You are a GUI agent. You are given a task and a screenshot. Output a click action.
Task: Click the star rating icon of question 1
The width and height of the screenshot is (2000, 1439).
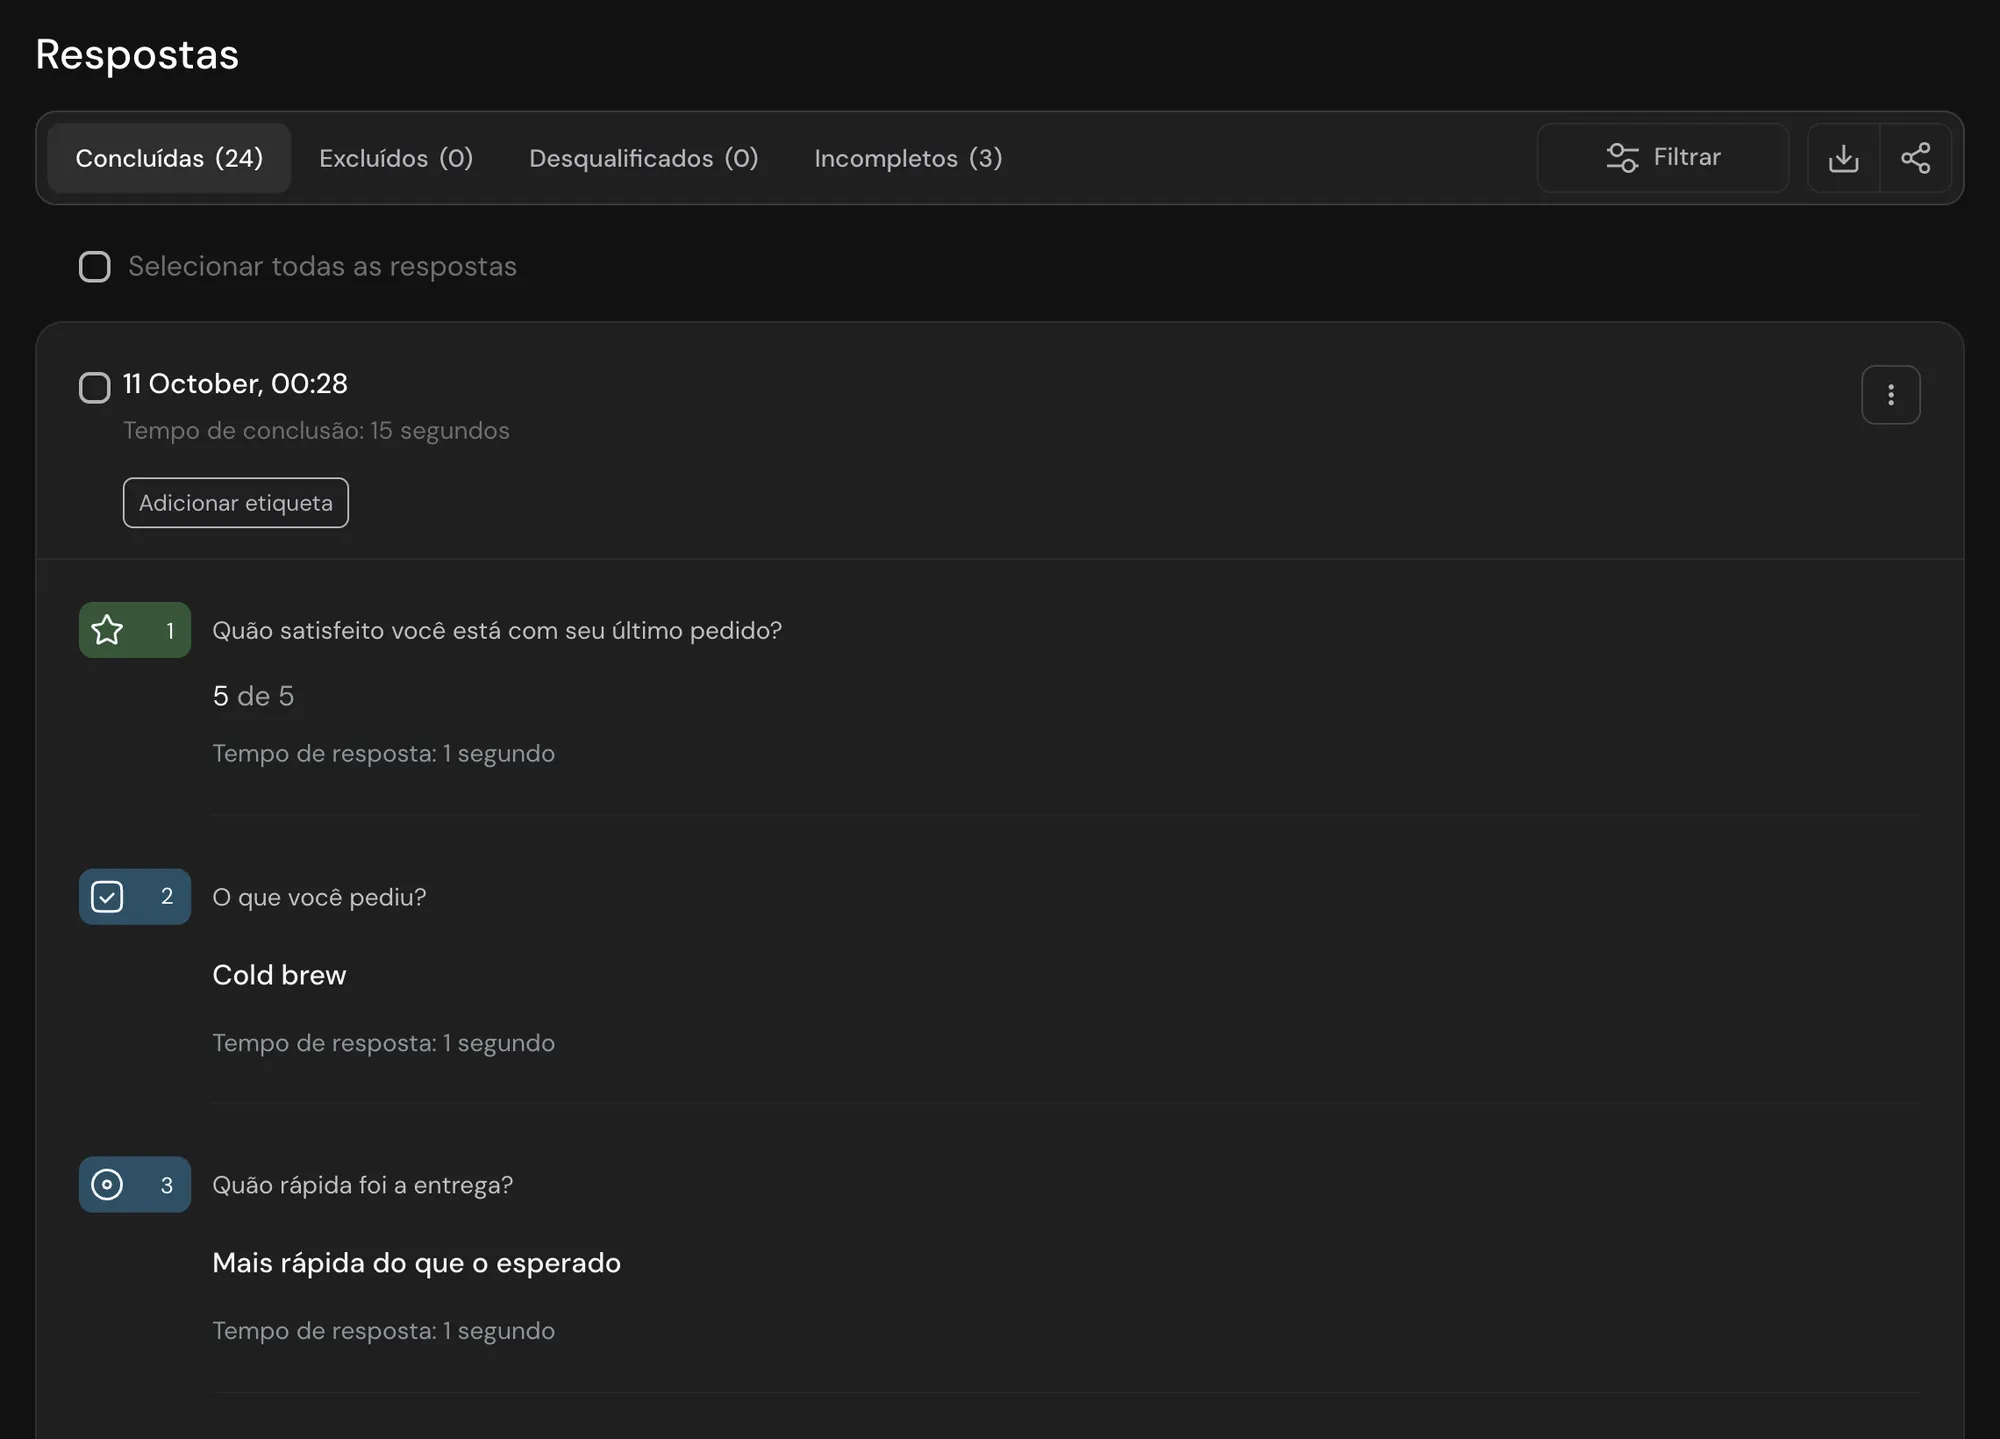pos(107,630)
